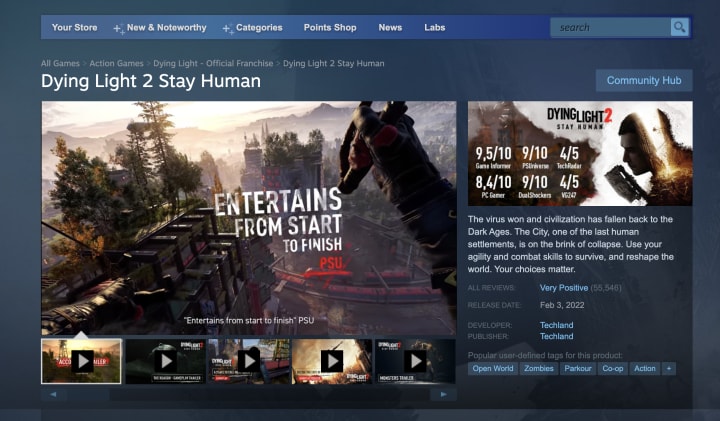Open the All Games breadcrumb
This screenshot has height=421, width=720.
tap(60, 63)
